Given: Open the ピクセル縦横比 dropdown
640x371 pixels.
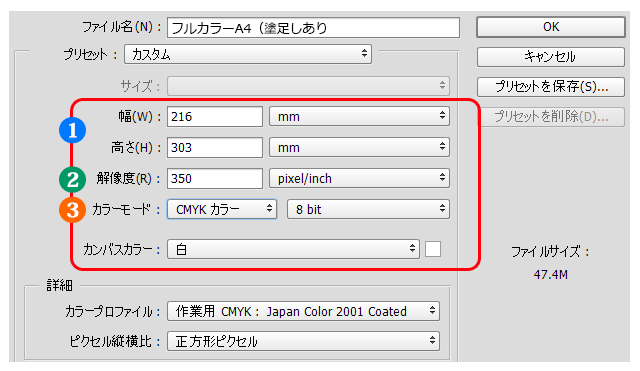Looking at the screenshot, I should click(303, 341).
